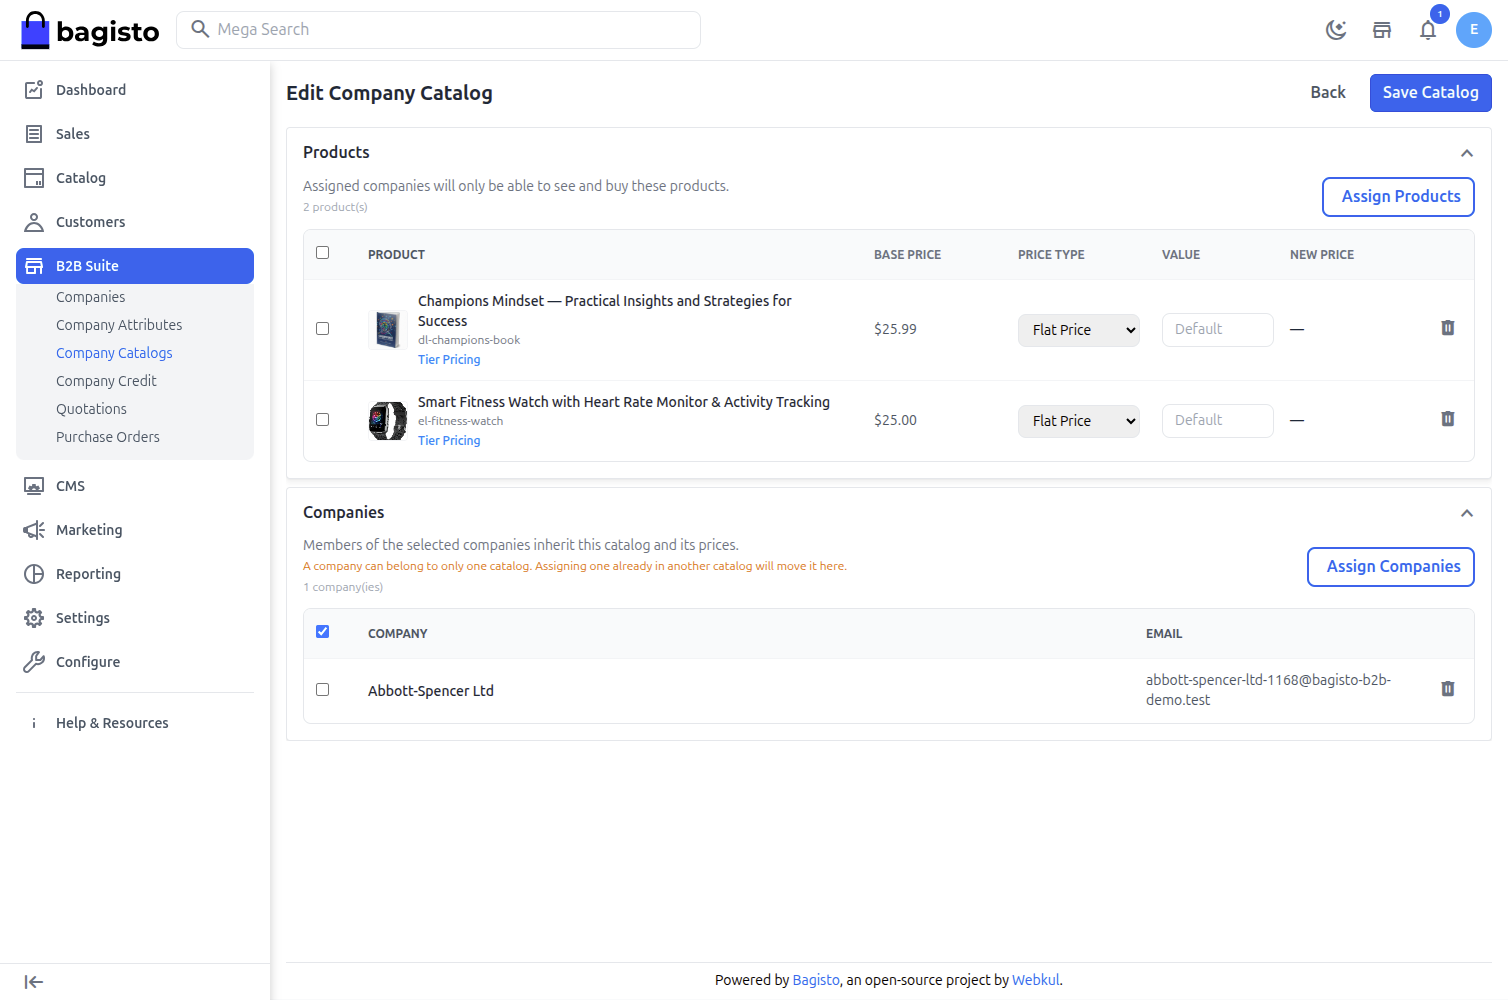Open the Bagisto footer link
The image size is (1508, 1000).
tap(816, 980)
